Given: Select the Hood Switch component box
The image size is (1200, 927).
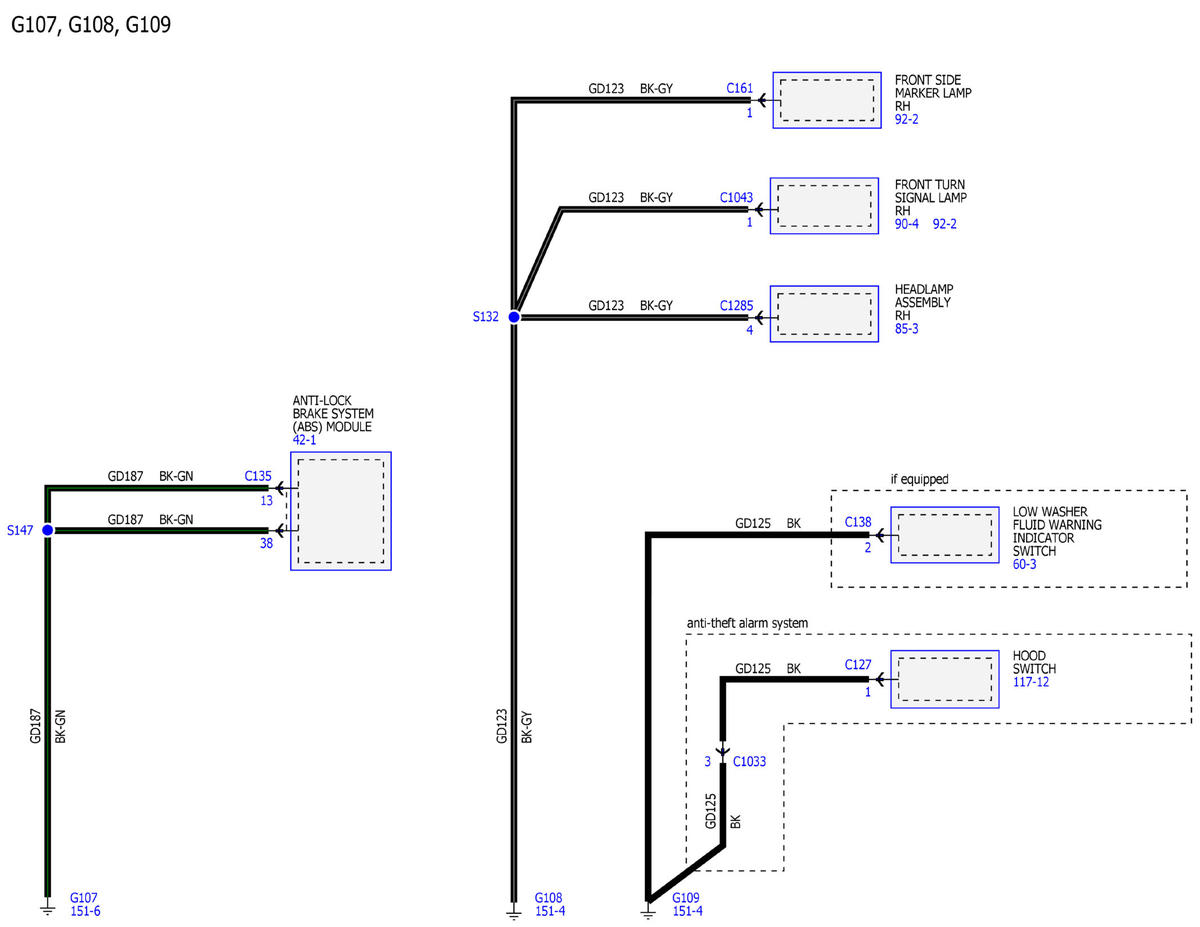Looking at the screenshot, I should [x=945, y=680].
